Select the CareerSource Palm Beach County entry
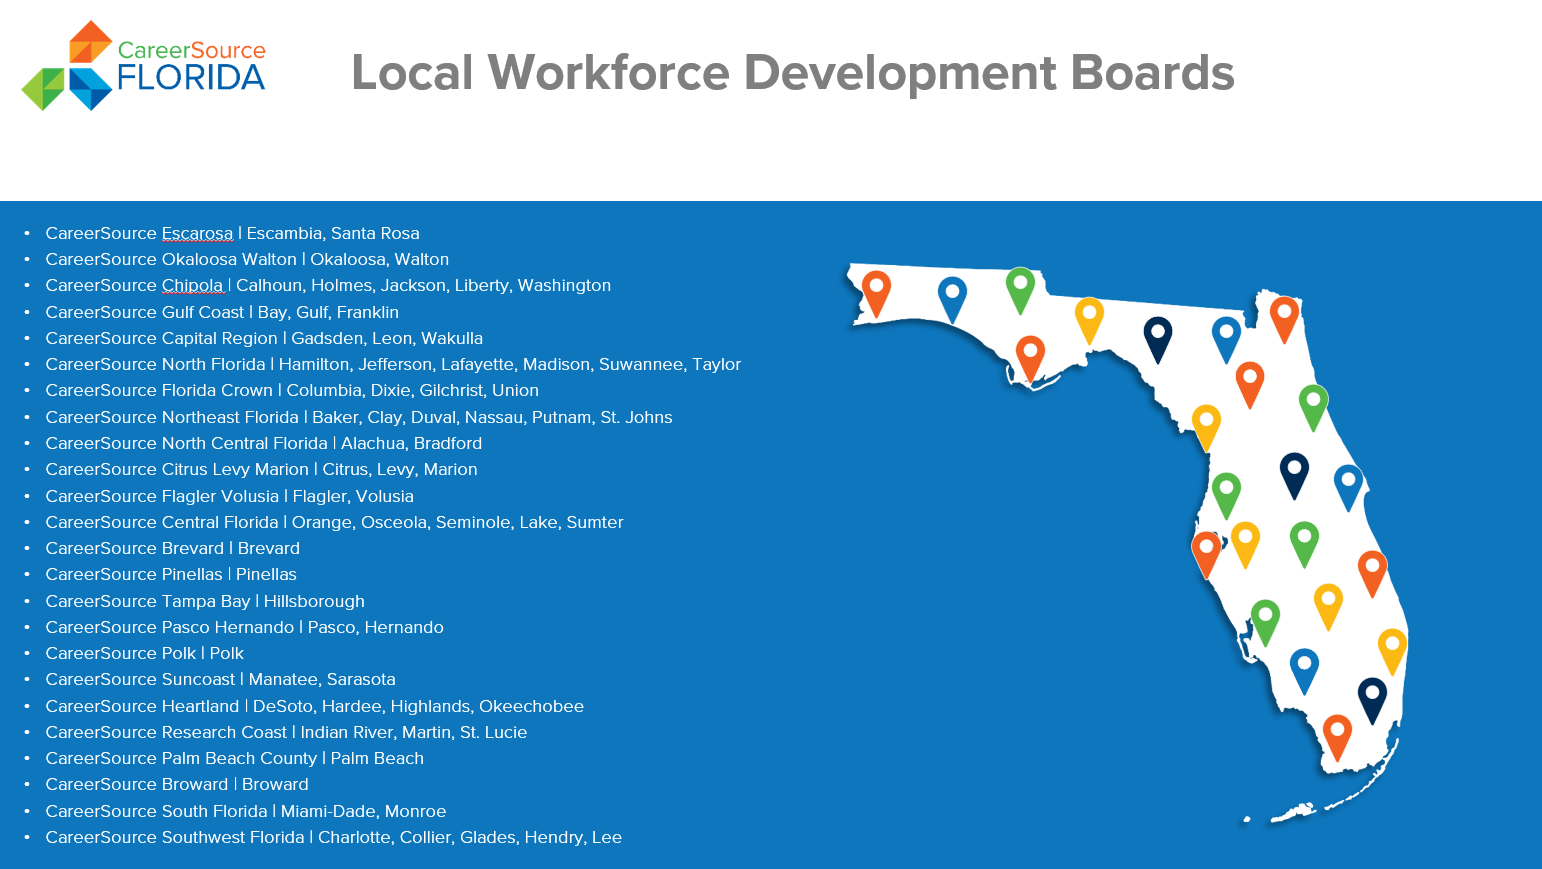Viewport: 1542px width, 869px height. [234, 758]
